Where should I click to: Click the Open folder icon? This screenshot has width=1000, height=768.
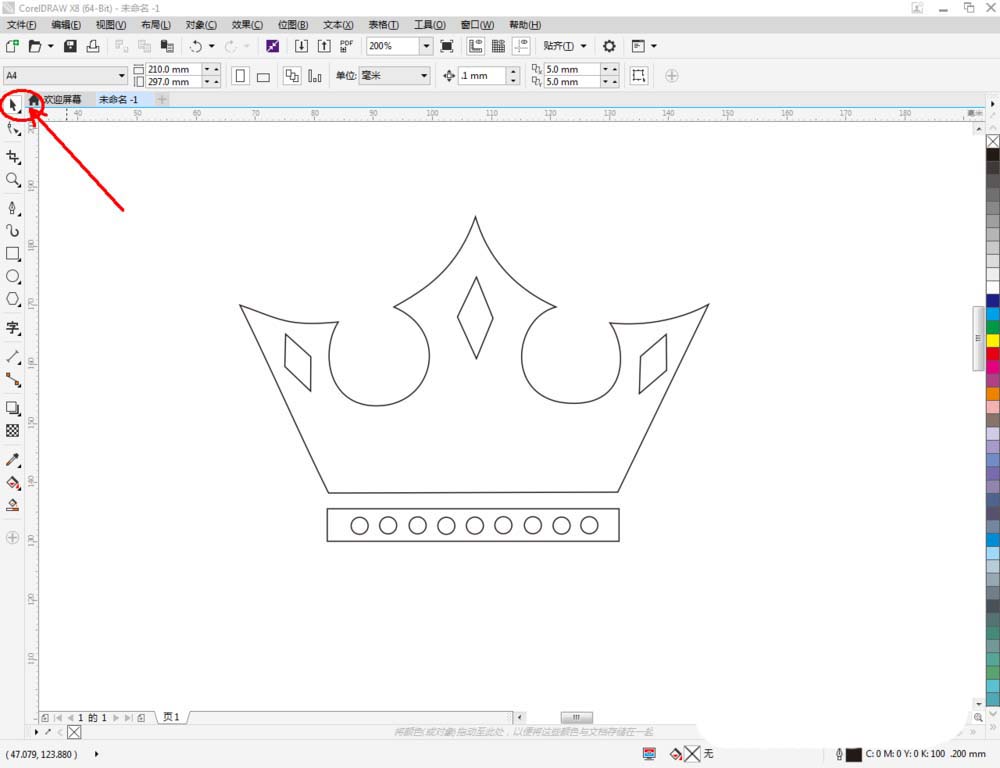point(35,46)
